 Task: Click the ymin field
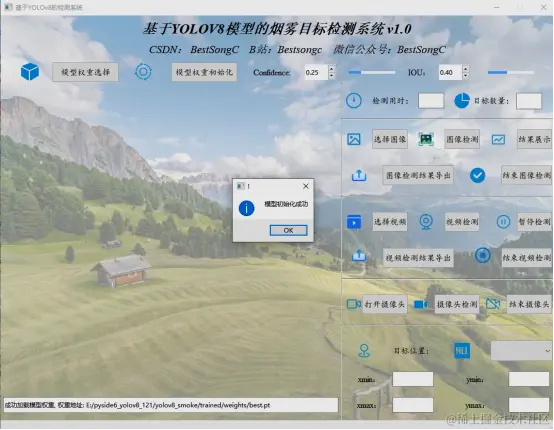pos(529,379)
